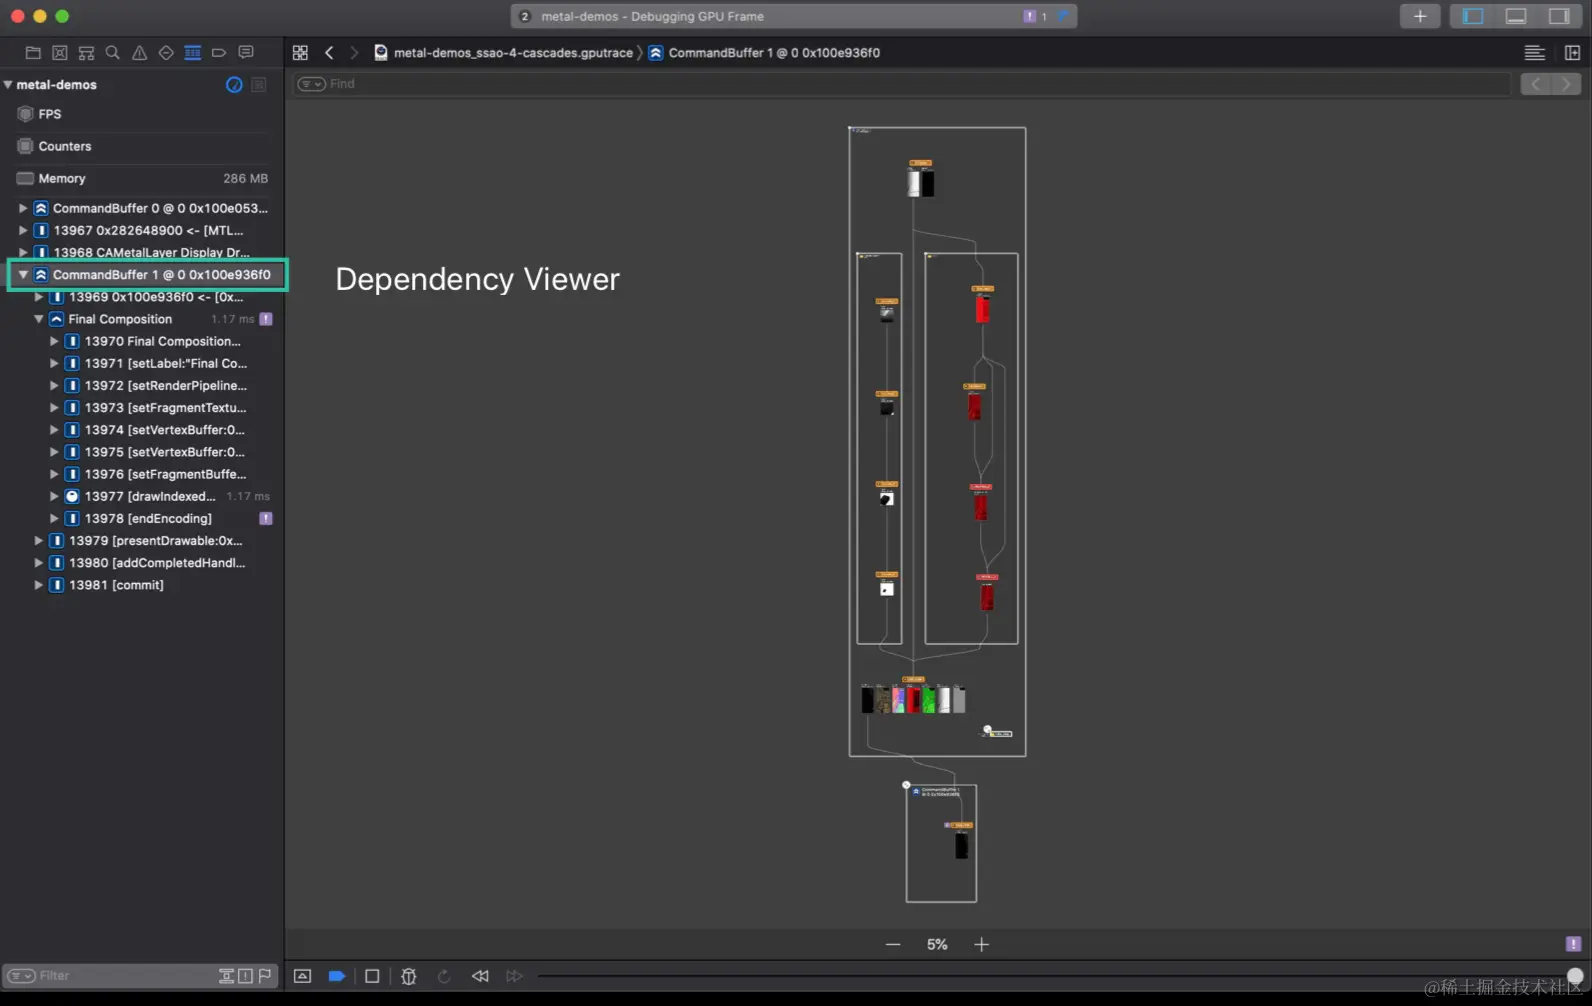Screen dimensions: 1592x1006
Task: Collapse CommandBuffer 1 tree item
Action: point(23,274)
